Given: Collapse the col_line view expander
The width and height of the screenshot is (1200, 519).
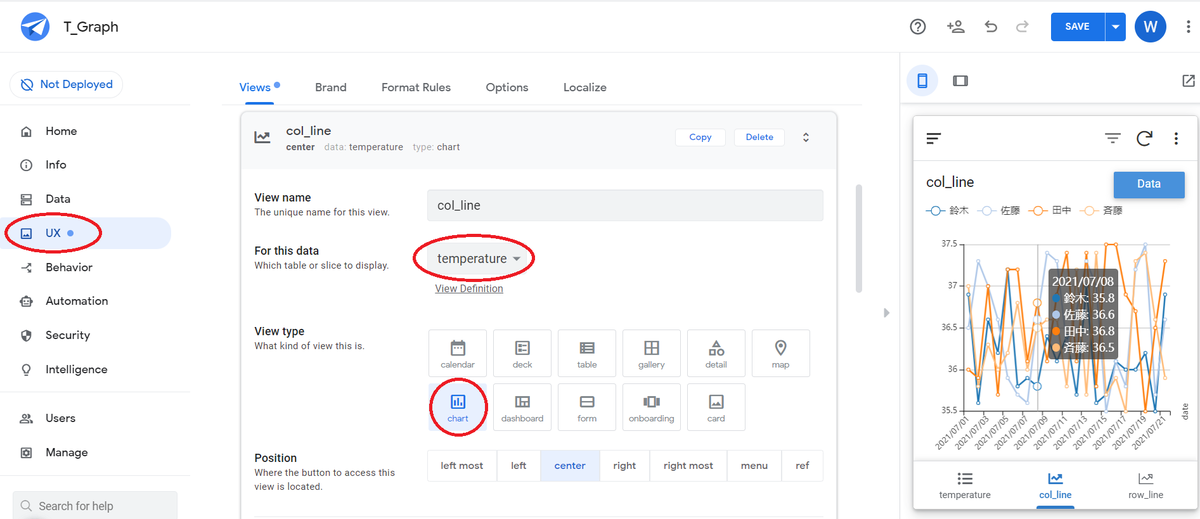Looking at the screenshot, I should pos(806,137).
